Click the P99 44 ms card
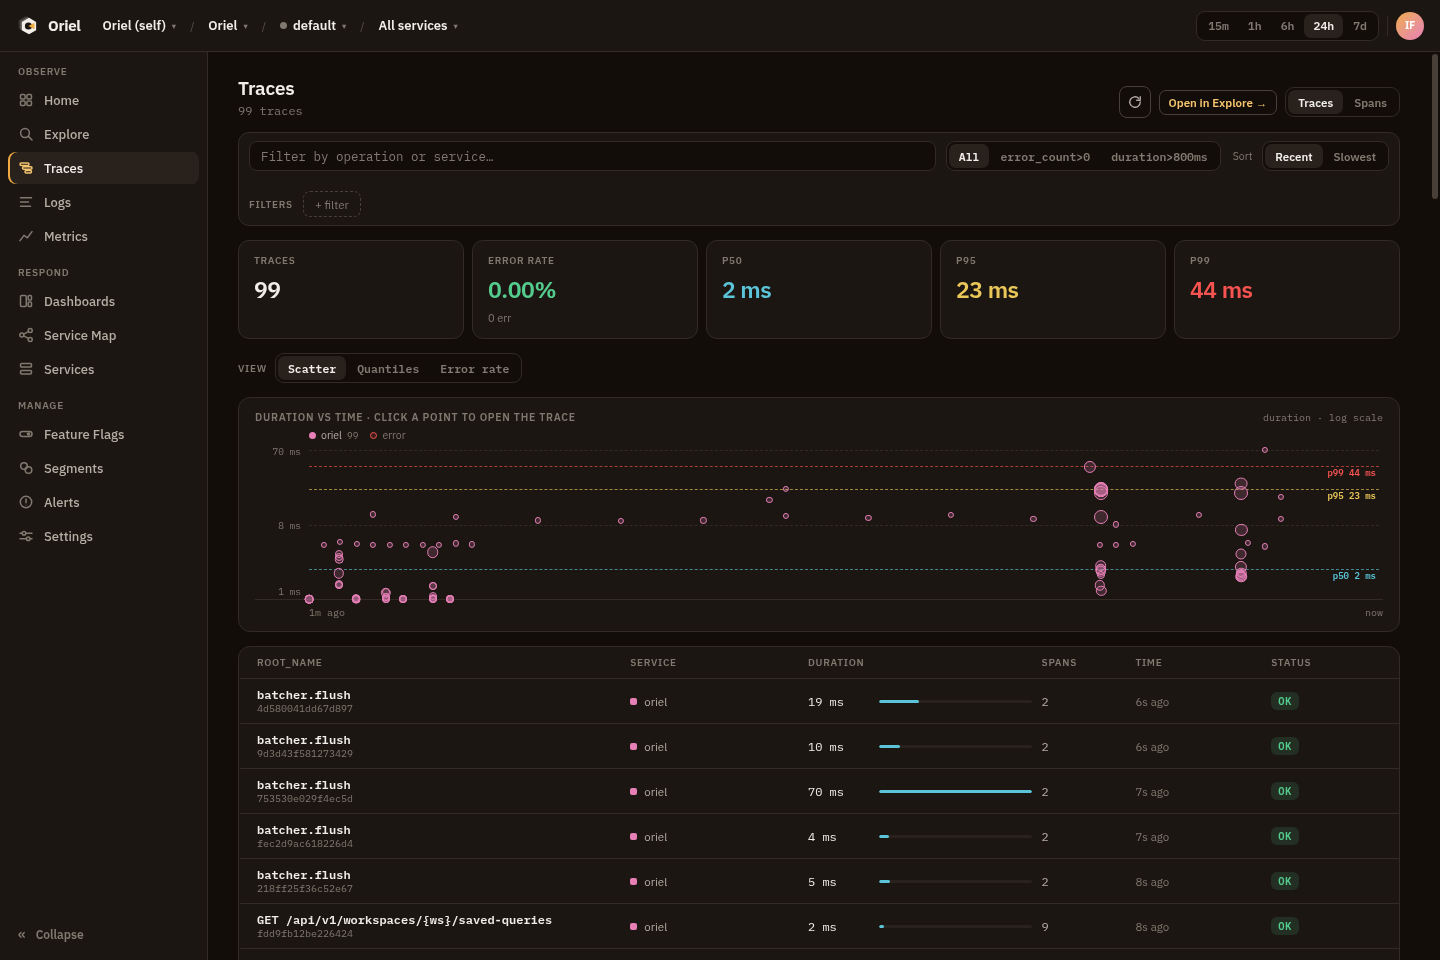The image size is (1440, 960). (x=1286, y=289)
